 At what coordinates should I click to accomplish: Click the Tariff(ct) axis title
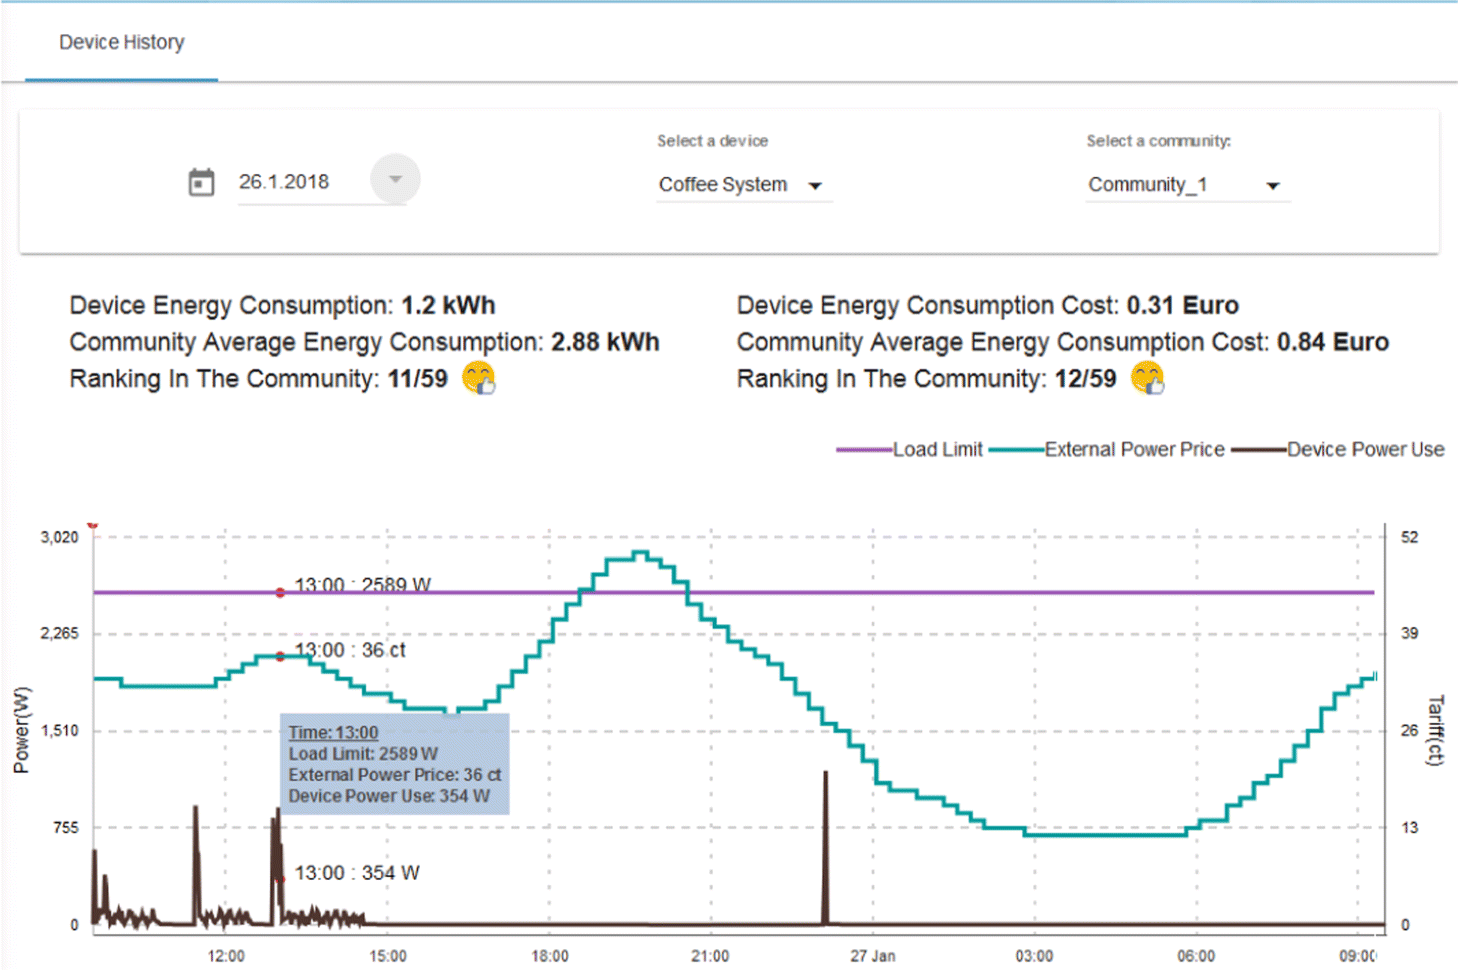(x=1436, y=730)
